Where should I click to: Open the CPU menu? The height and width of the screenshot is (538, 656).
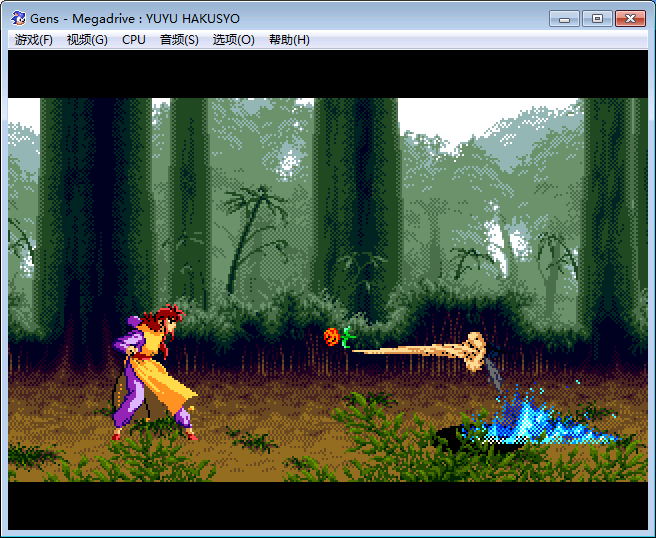(x=133, y=40)
